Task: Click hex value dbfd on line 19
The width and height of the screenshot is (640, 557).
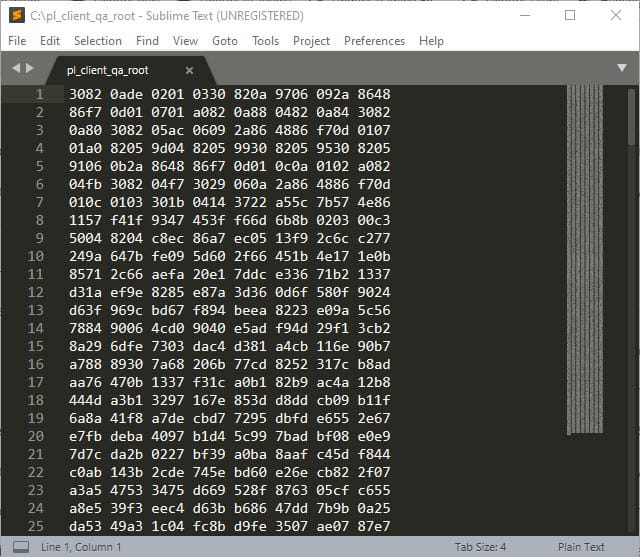Action: pos(291,418)
